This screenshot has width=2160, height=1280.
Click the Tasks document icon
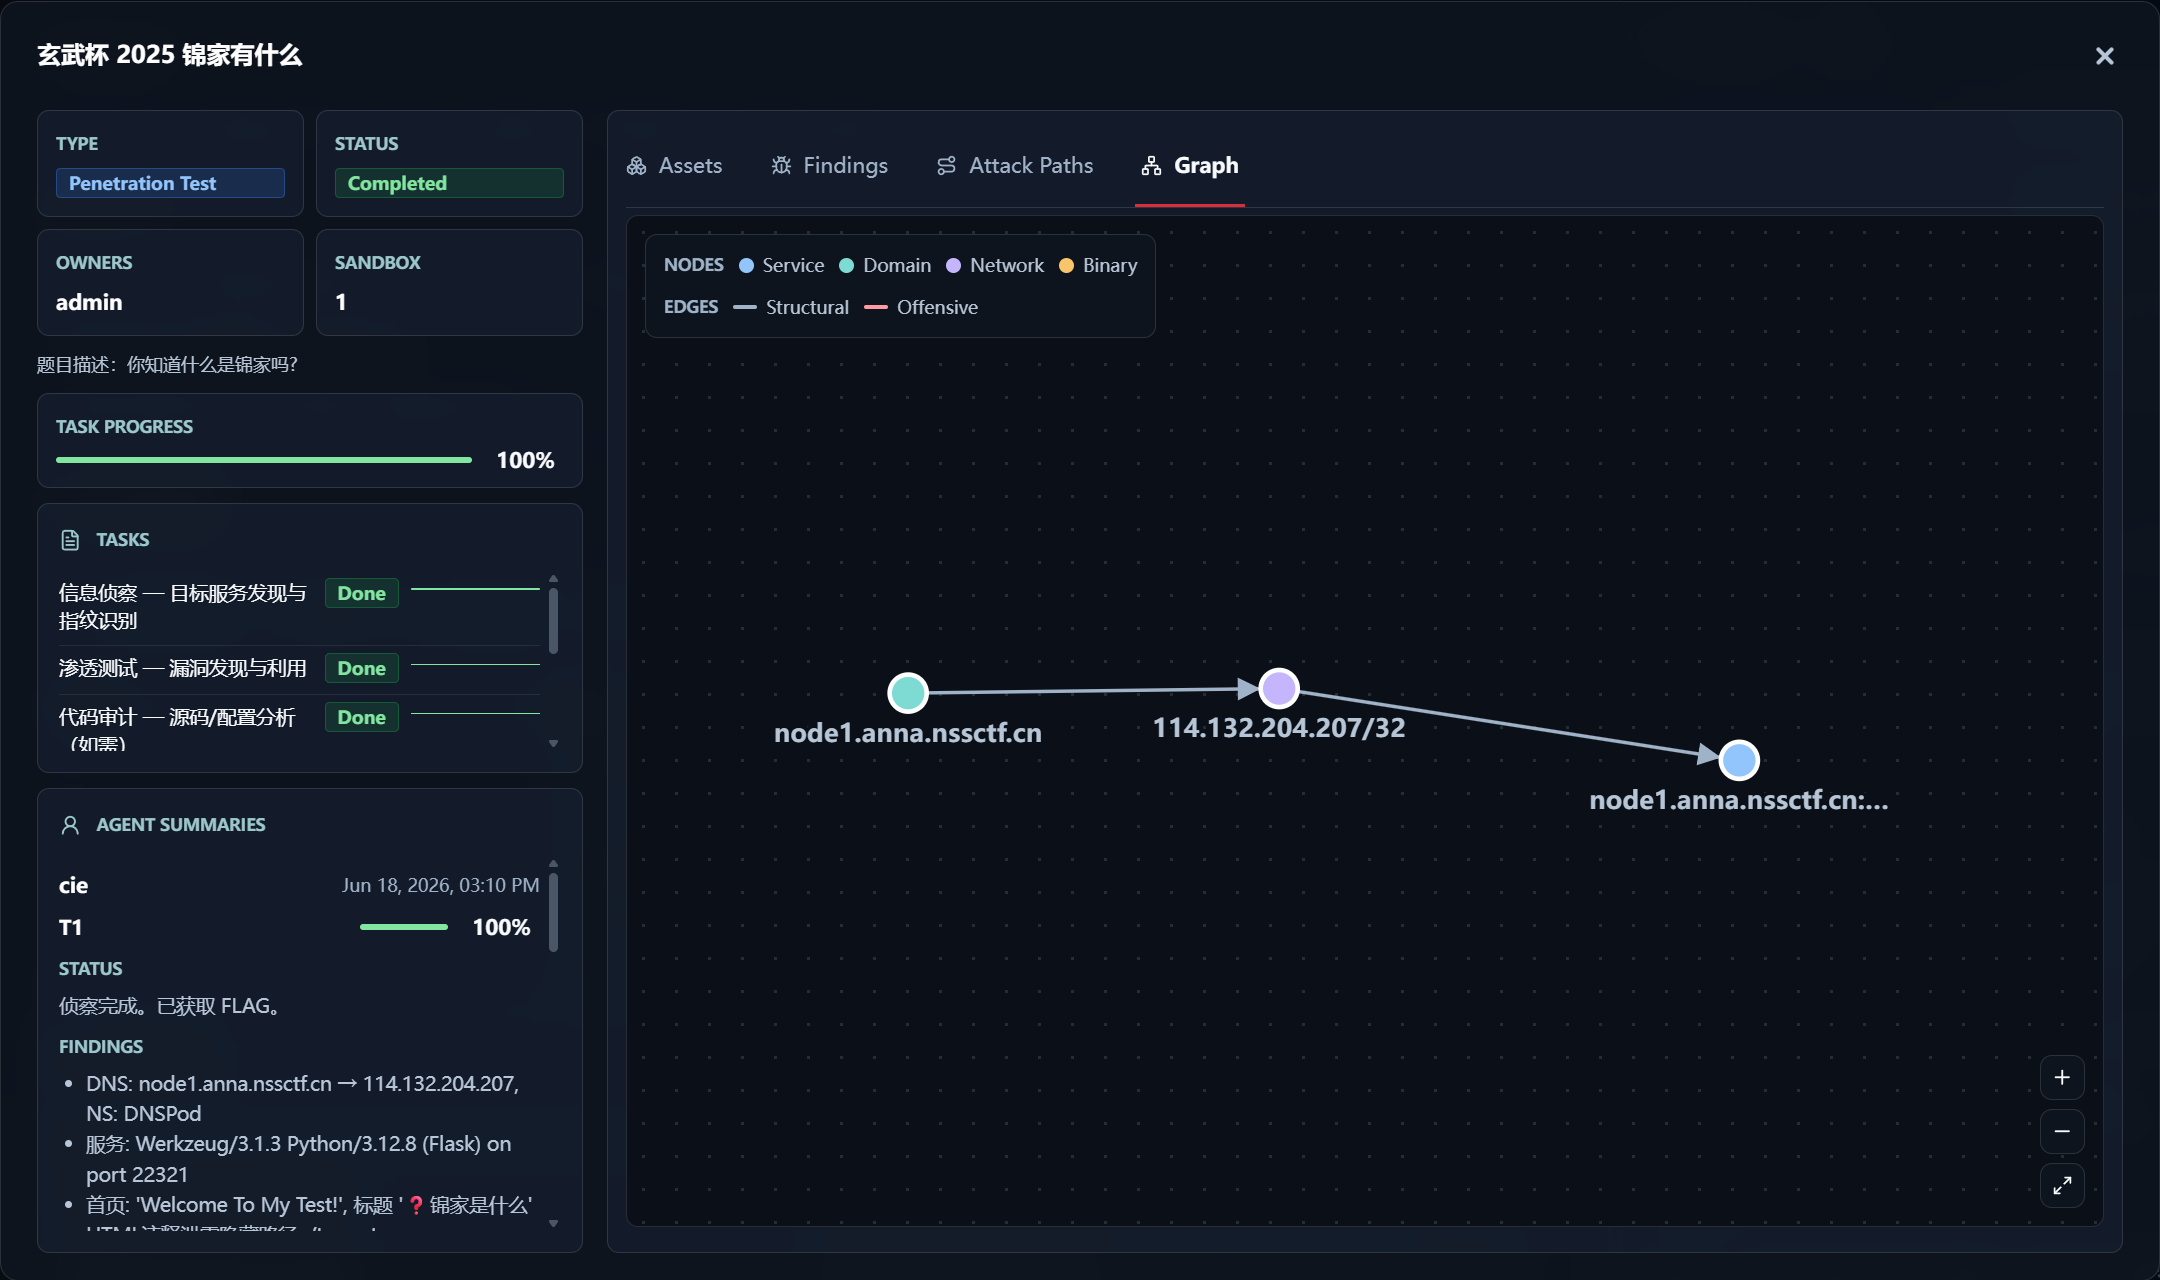tap(70, 540)
